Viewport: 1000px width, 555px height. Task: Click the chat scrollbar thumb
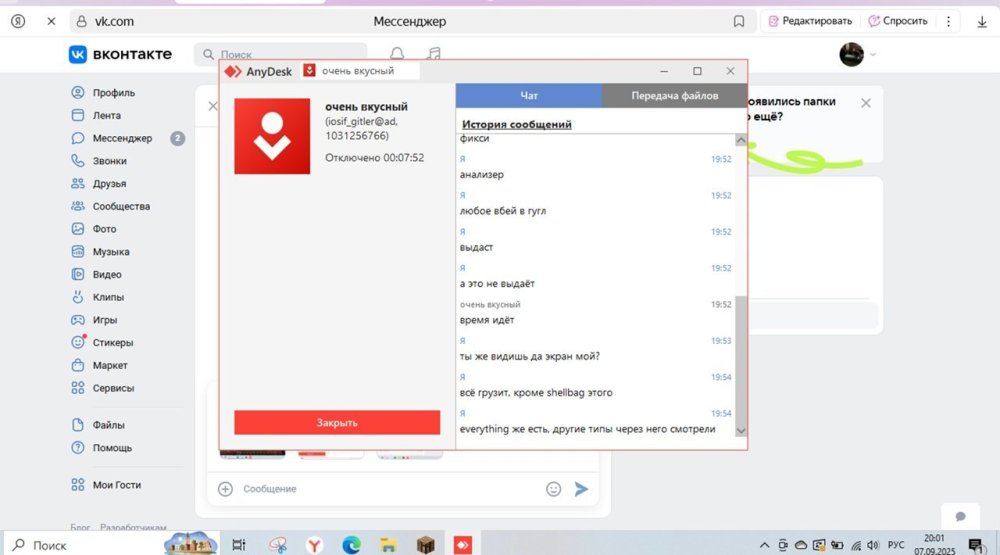pos(740,360)
